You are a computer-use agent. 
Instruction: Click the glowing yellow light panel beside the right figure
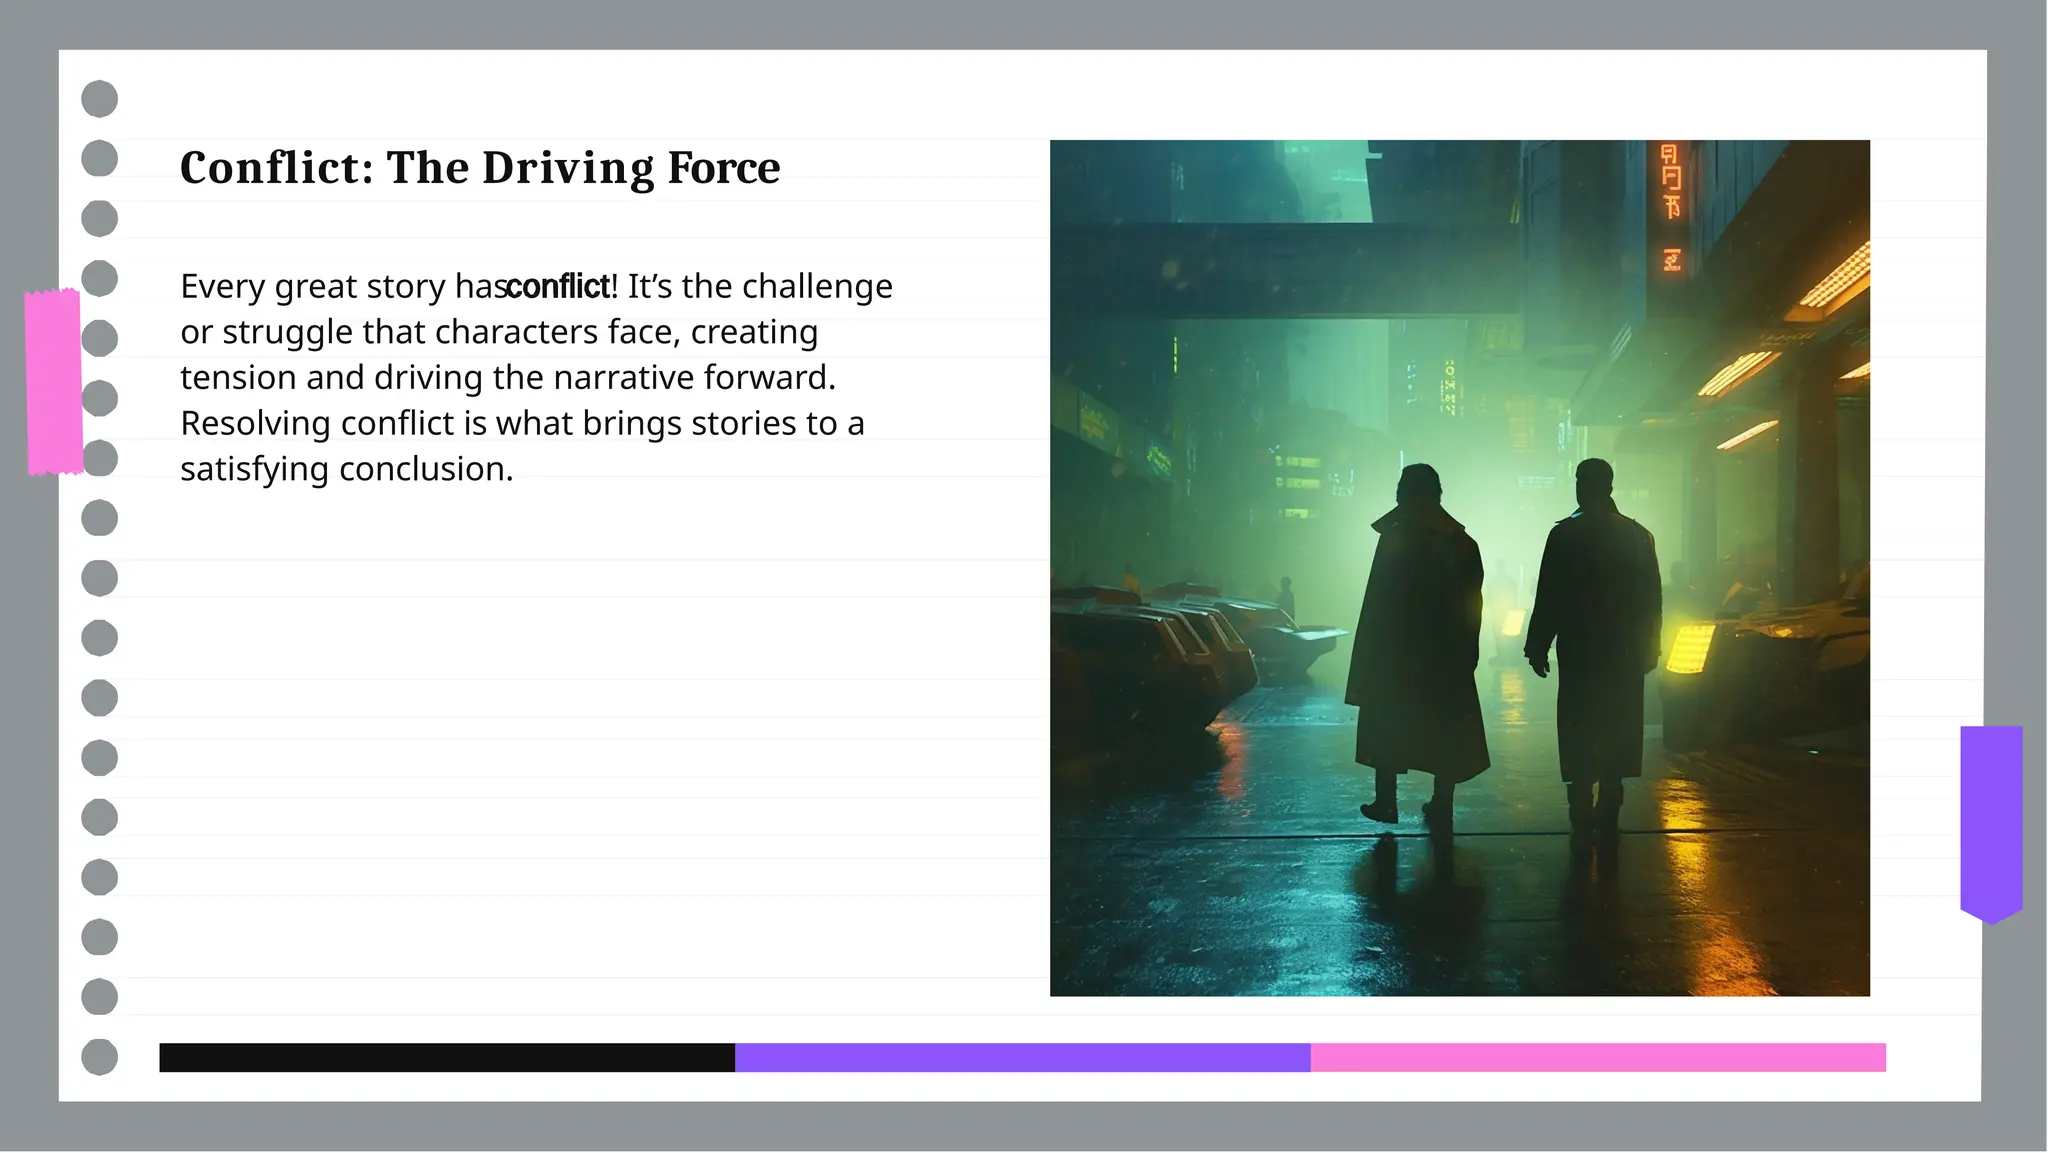tap(1691, 648)
